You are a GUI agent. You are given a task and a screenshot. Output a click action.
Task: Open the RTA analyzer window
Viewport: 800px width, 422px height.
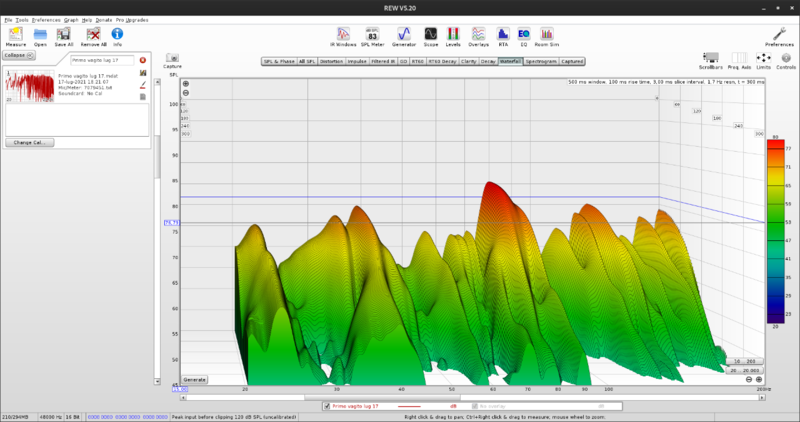coord(503,34)
